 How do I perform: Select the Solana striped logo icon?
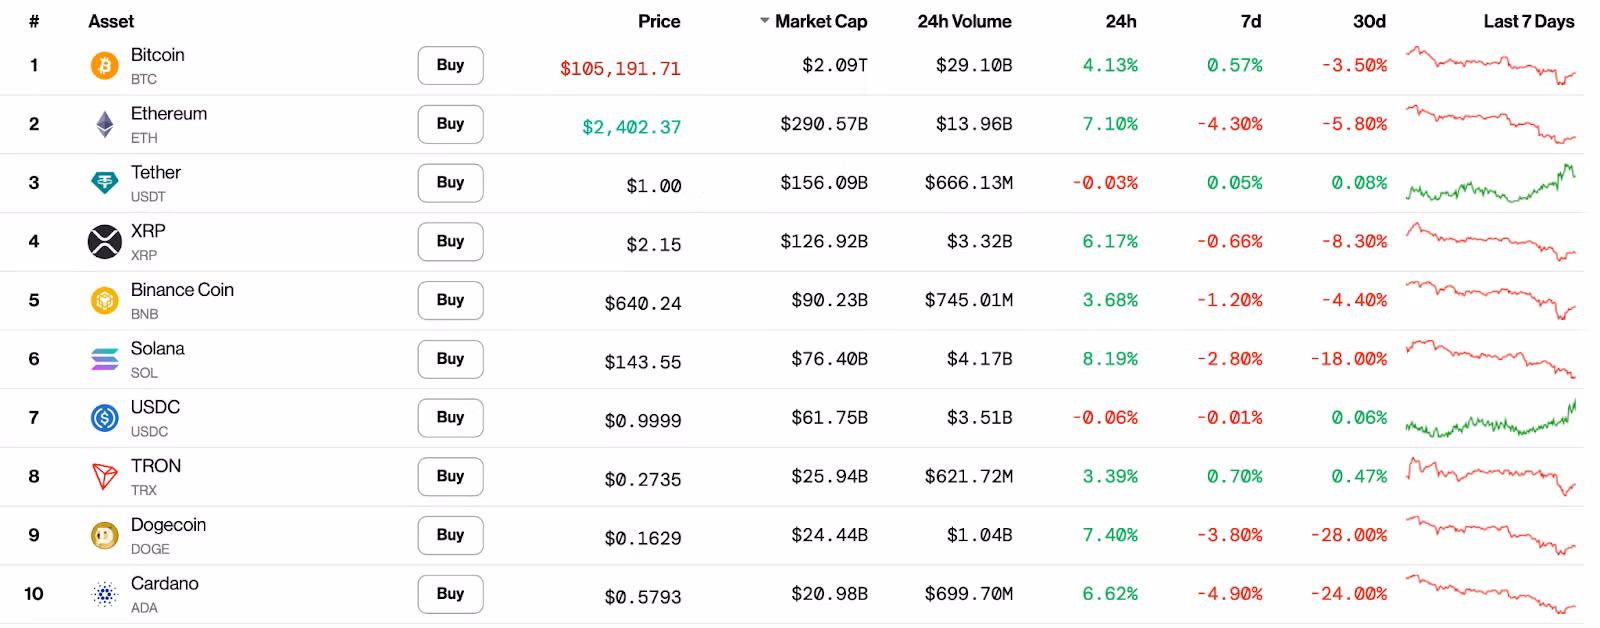tap(104, 359)
